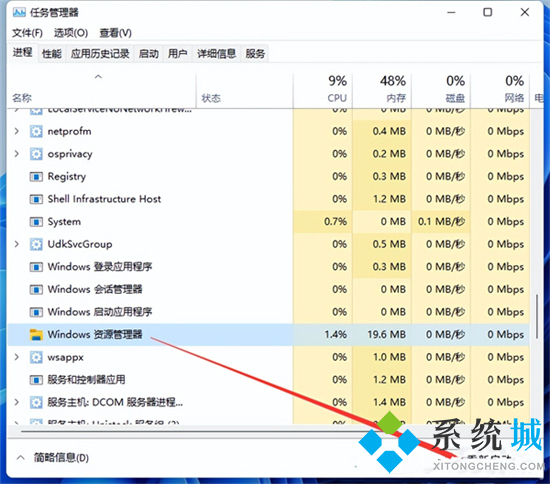Click the 1.4 MB memory value for DCOM
The image size is (550, 484).
(x=389, y=402)
